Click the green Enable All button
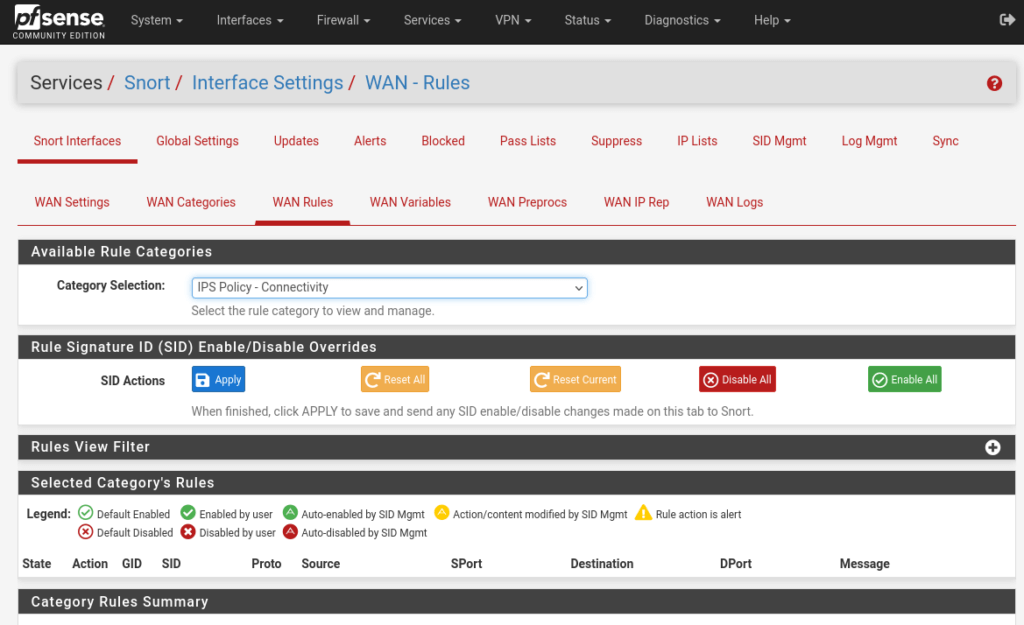This screenshot has height=625, width=1024. [904, 379]
